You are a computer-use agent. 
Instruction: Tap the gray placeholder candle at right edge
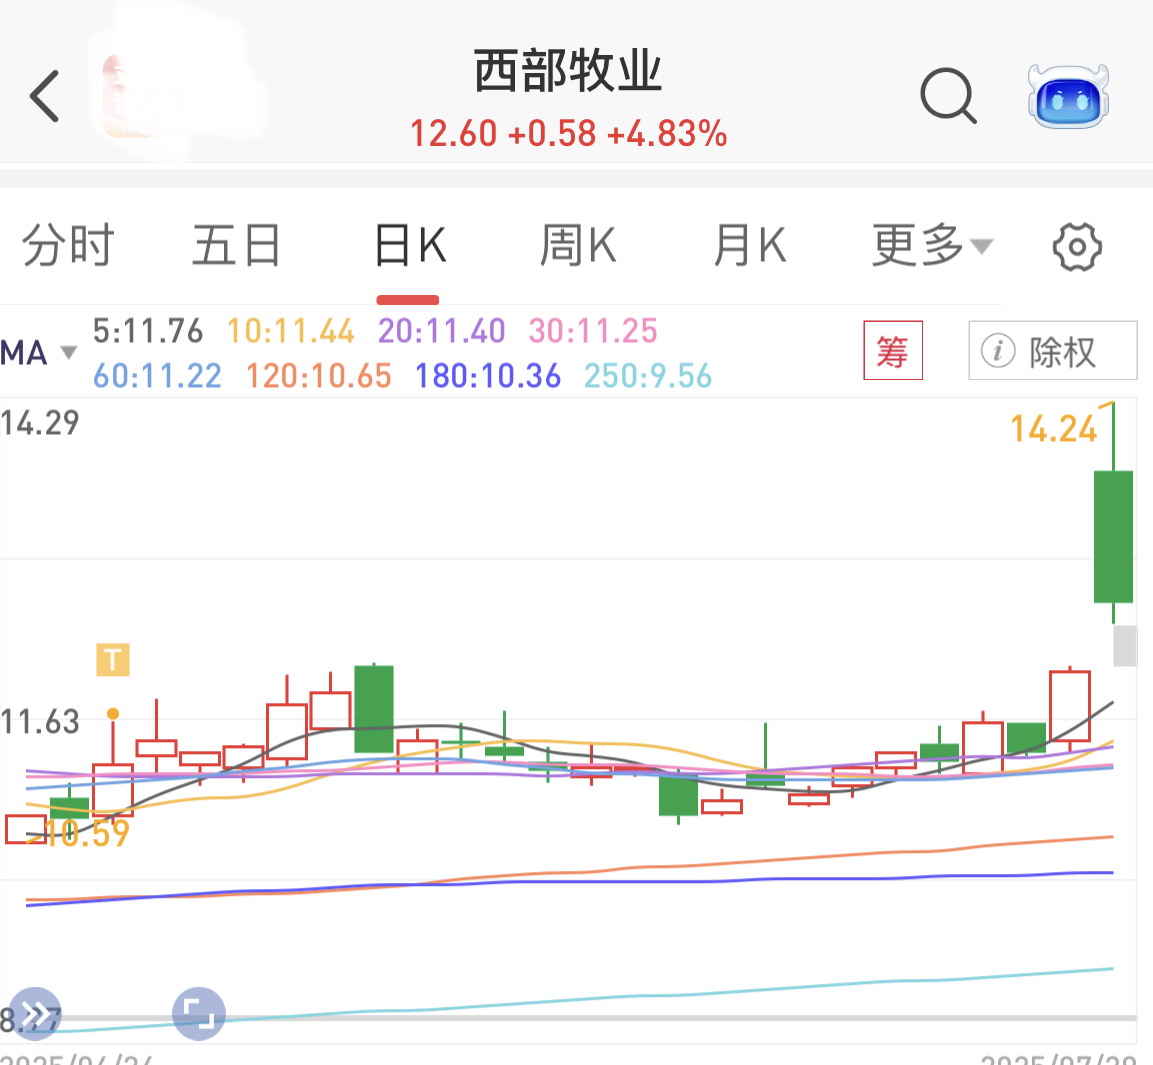point(1125,646)
